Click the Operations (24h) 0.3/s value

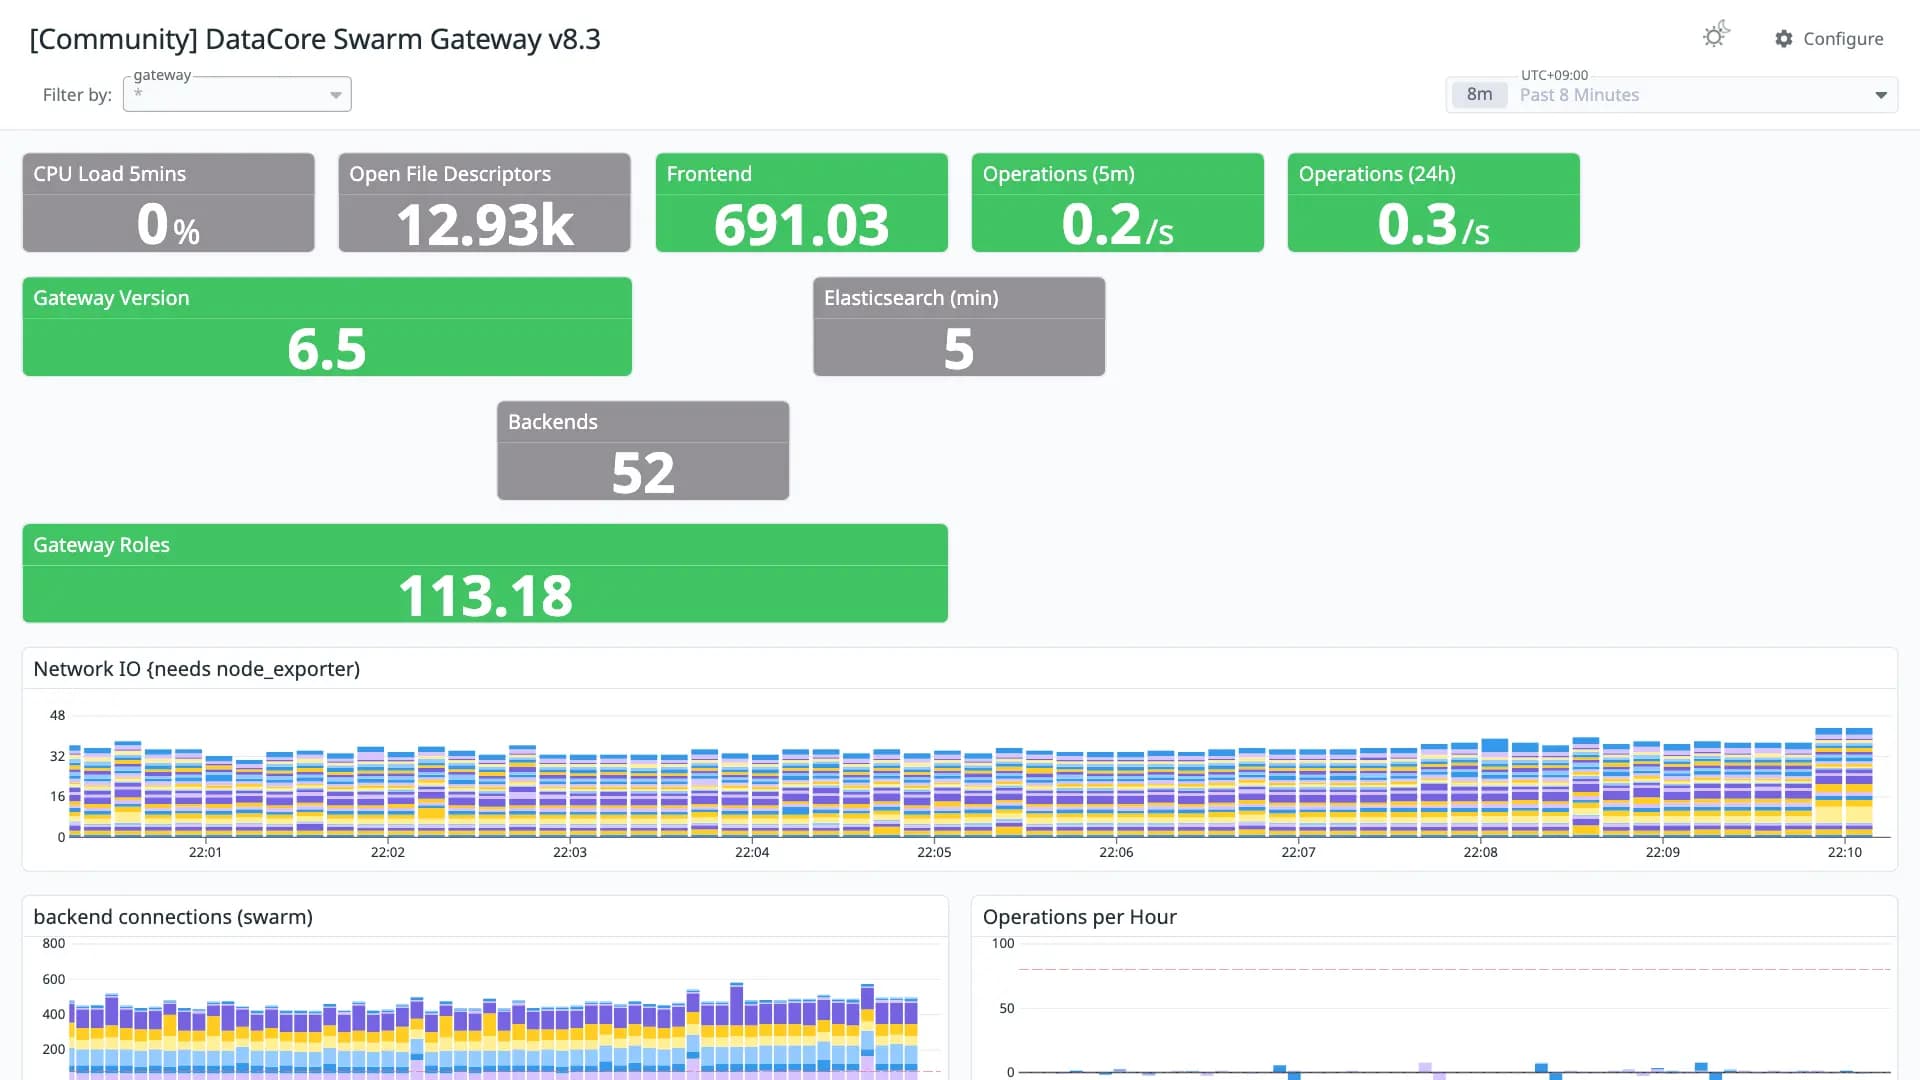pyautogui.click(x=1433, y=224)
